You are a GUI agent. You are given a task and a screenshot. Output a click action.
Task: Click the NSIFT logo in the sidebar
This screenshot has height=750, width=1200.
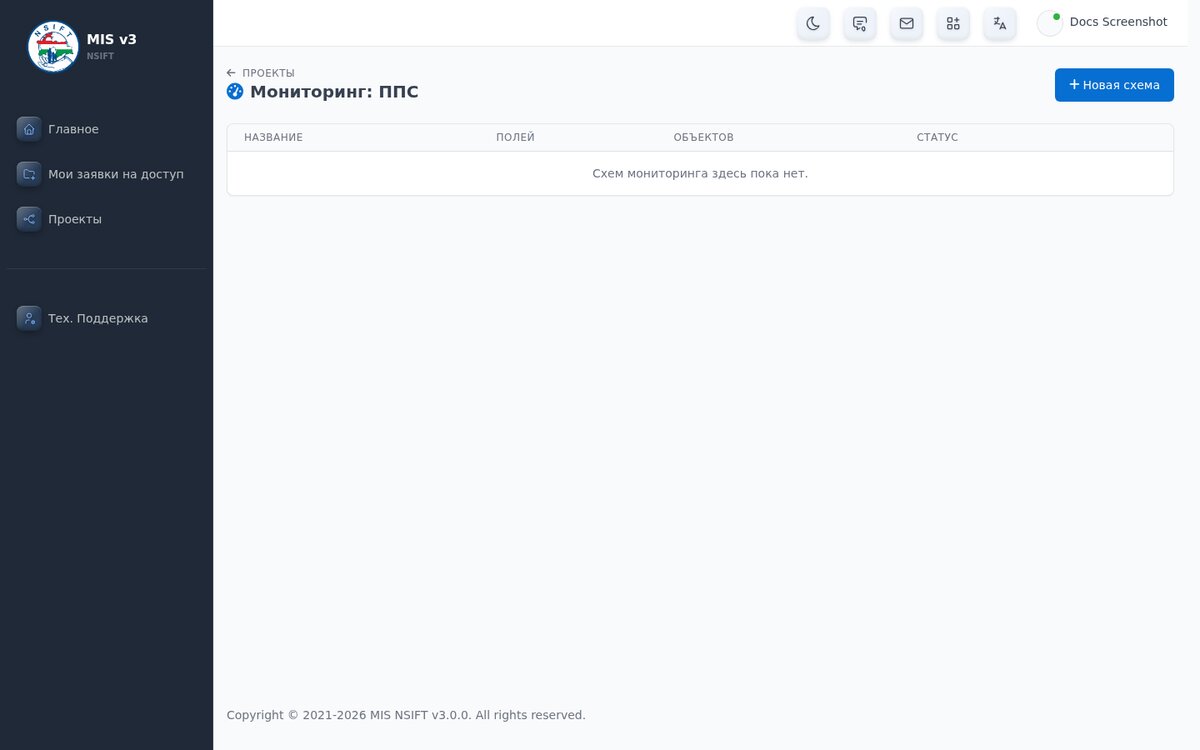tap(53, 46)
